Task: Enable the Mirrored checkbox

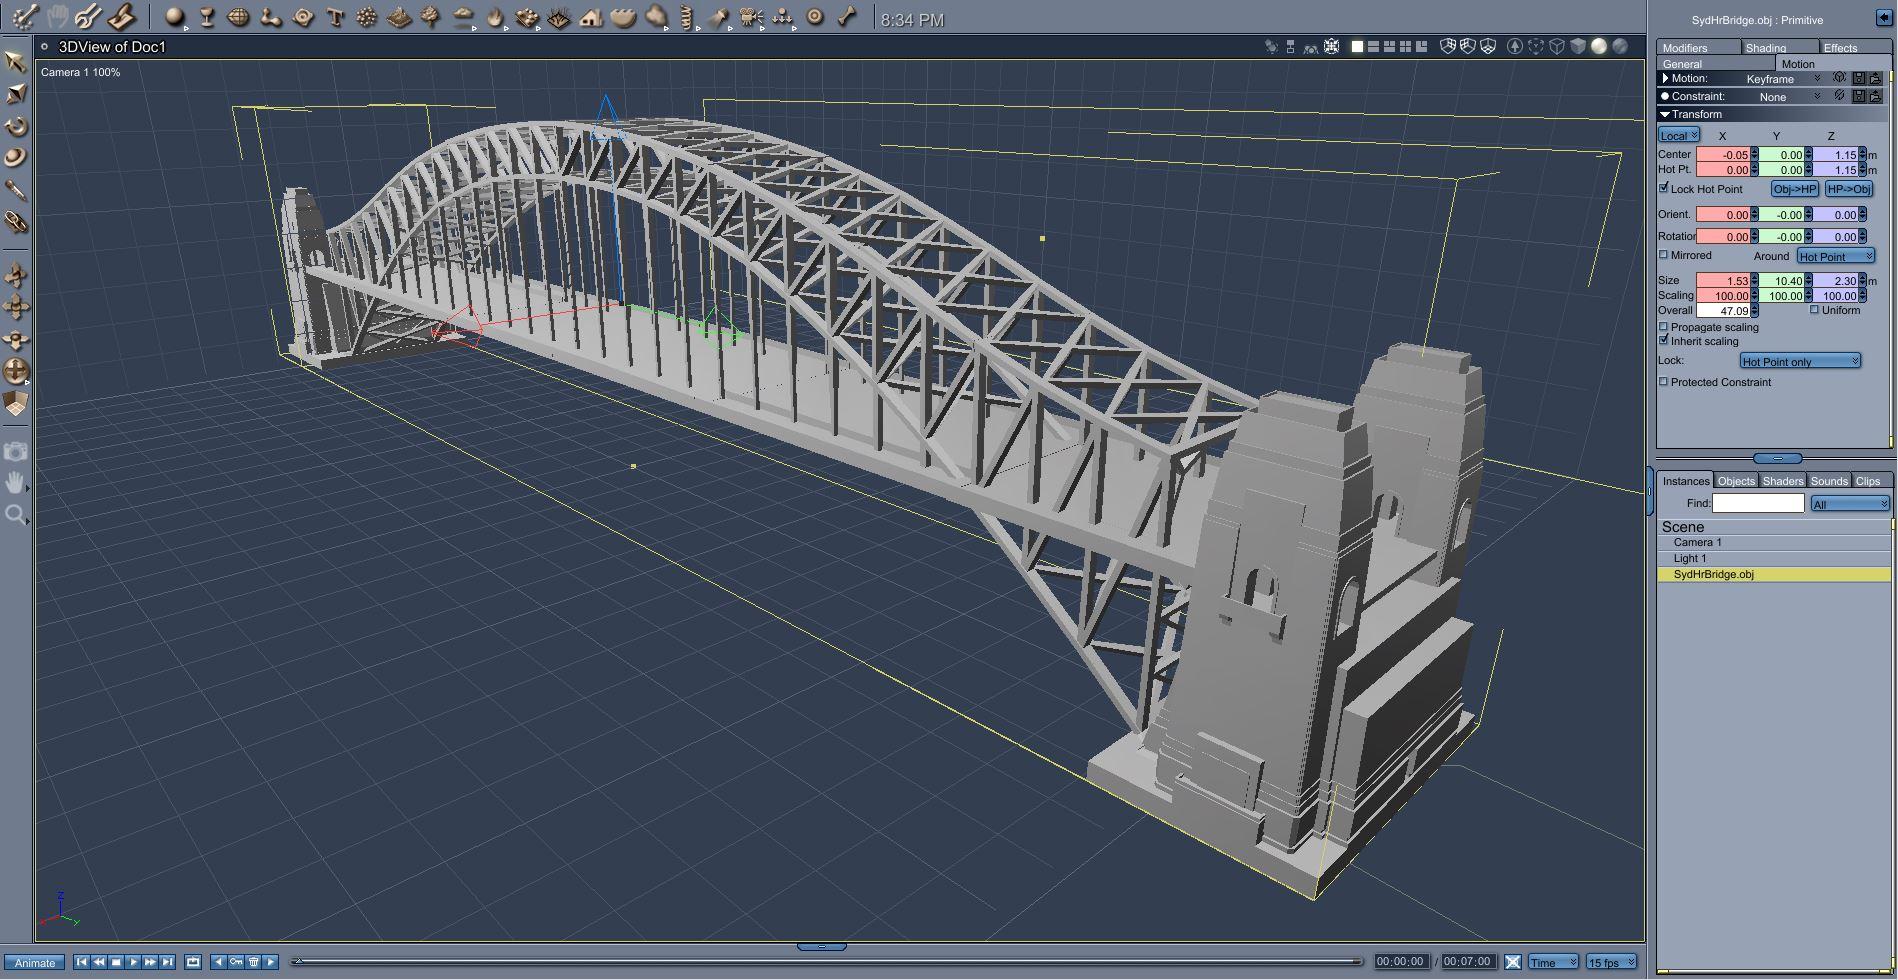Action: pos(1664,255)
